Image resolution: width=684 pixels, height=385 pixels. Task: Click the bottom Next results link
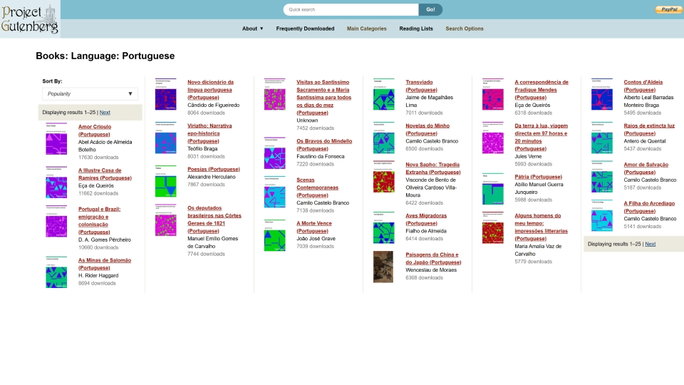point(650,244)
